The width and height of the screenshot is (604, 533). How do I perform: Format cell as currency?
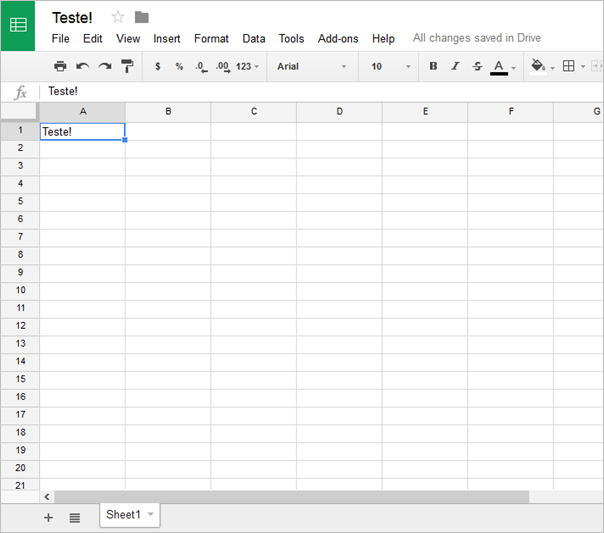(158, 66)
